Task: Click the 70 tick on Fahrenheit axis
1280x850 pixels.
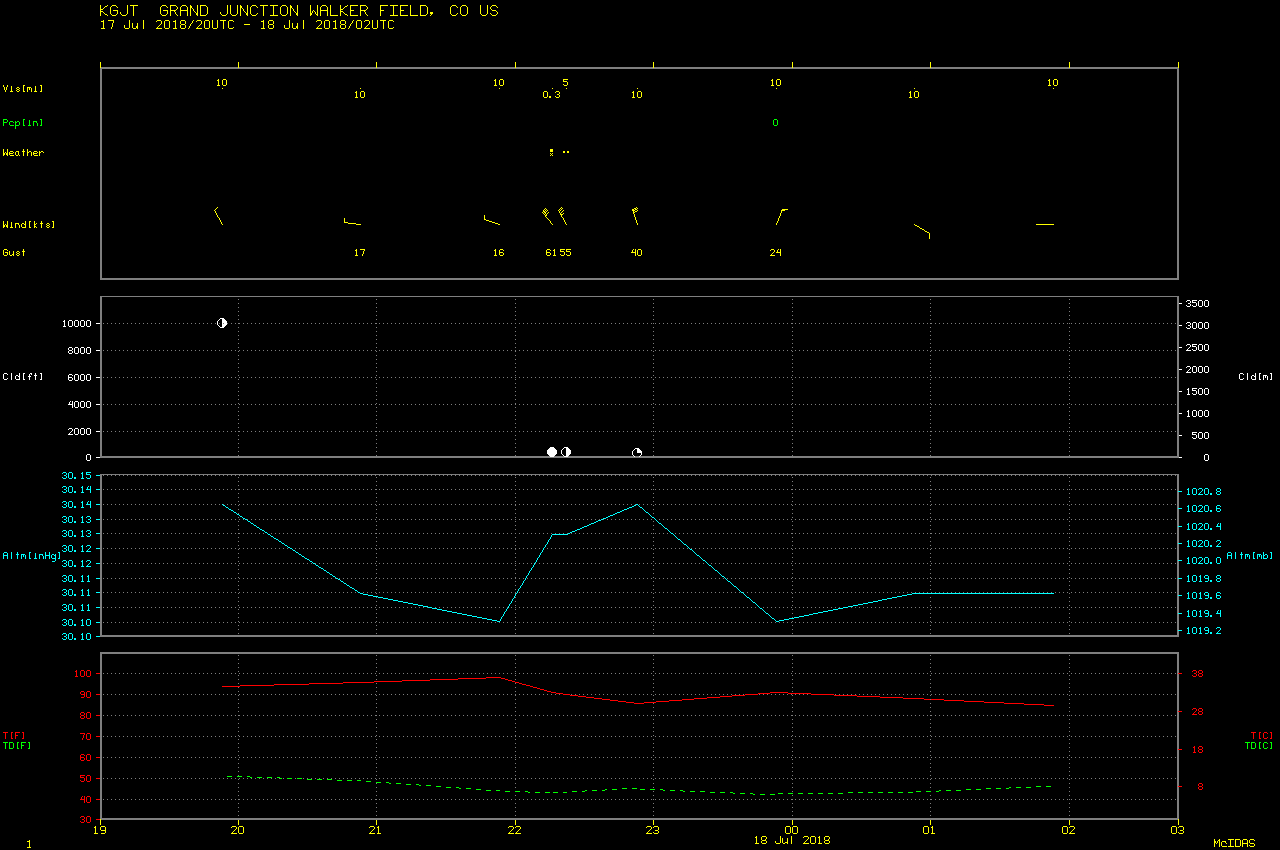Action: pos(86,737)
